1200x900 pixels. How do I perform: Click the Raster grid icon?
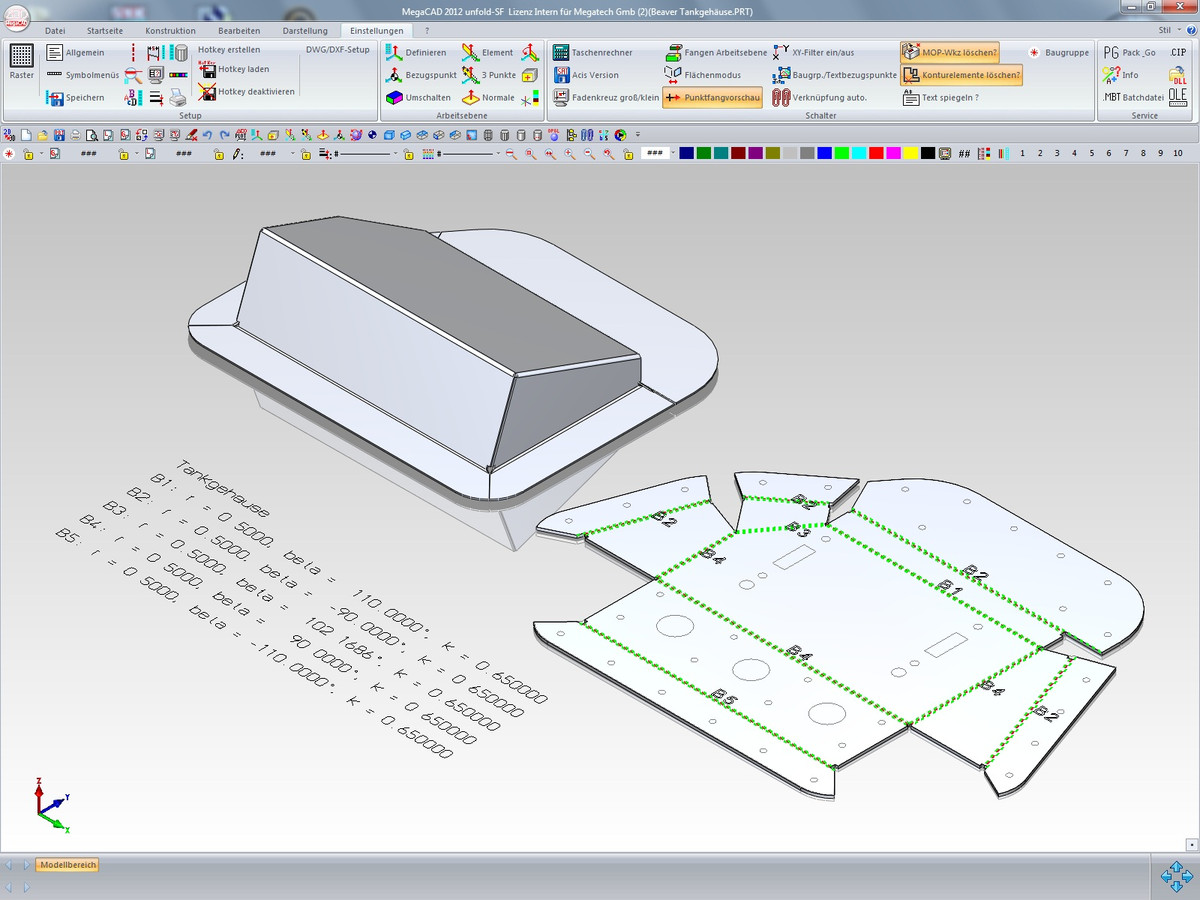tap(21, 57)
